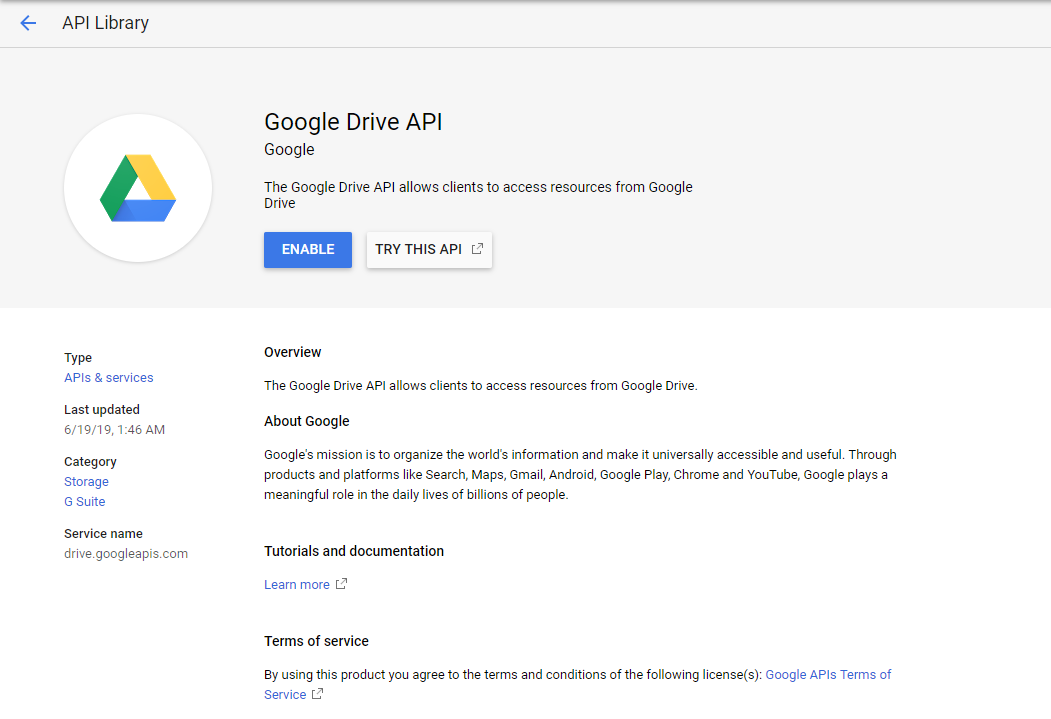Click the Google Drive API heading
The width and height of the screenshot is (1051, 719).
[353, 122]
